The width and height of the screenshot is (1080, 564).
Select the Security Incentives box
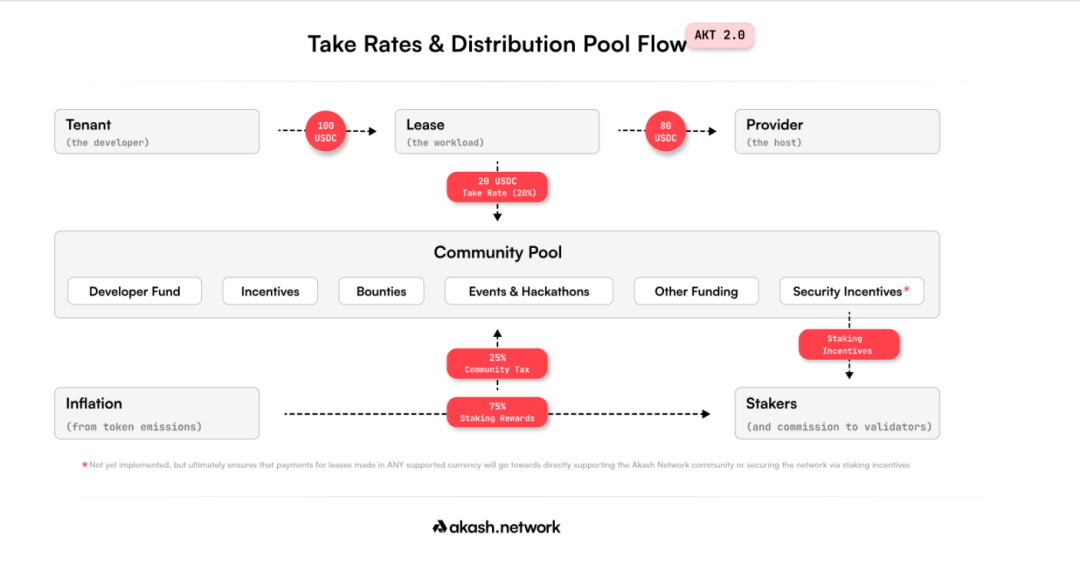[846, 291]
